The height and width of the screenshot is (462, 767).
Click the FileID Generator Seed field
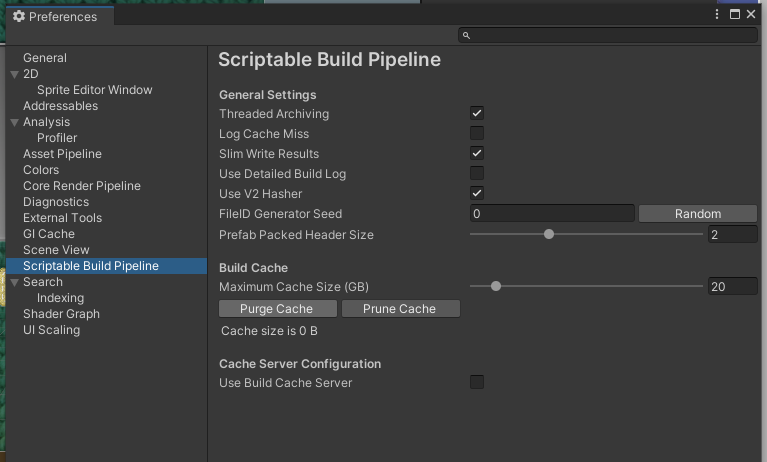(552, 214)
